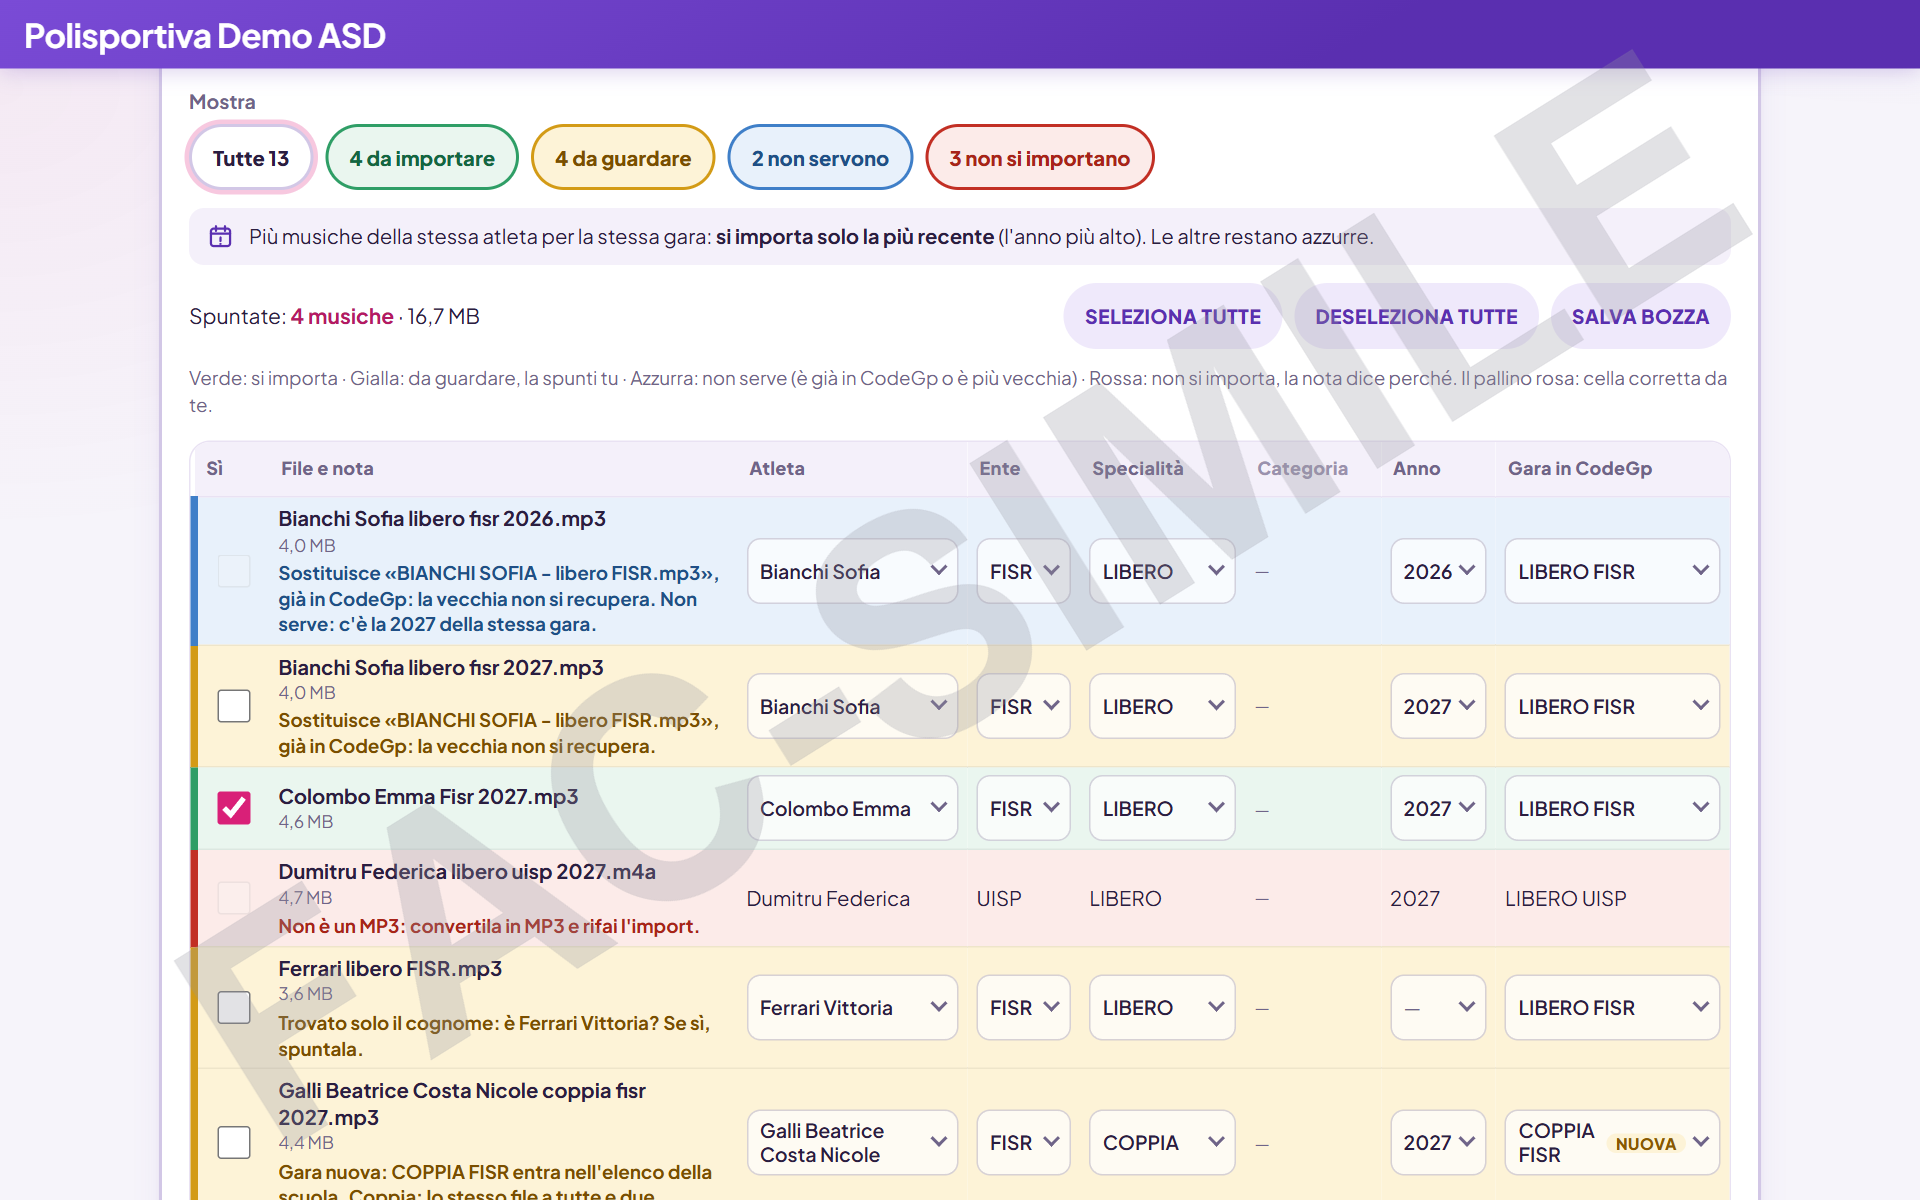Viewport: 1920px width, 1200px height.
Task: Open Ferrari Vittoria athlete dropdown
Action: point(852,1007)
